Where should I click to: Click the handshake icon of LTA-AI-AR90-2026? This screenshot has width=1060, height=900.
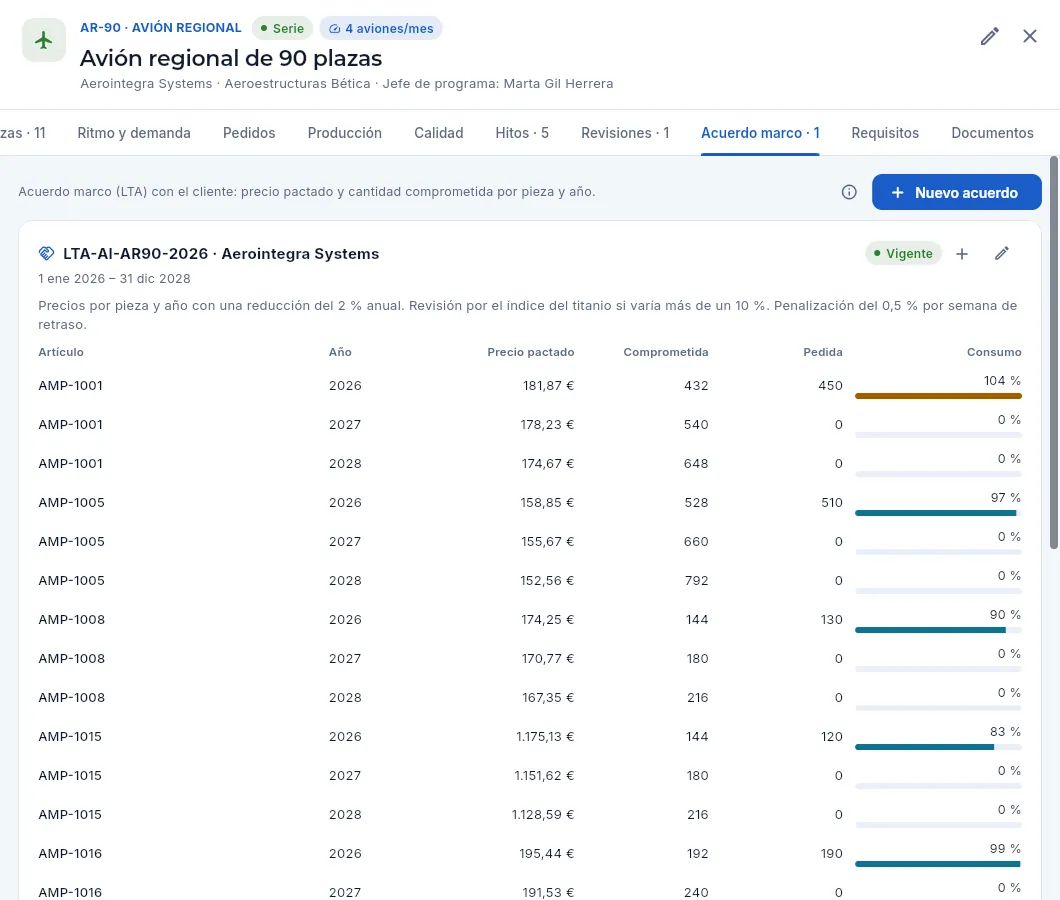tap(46, 254)
